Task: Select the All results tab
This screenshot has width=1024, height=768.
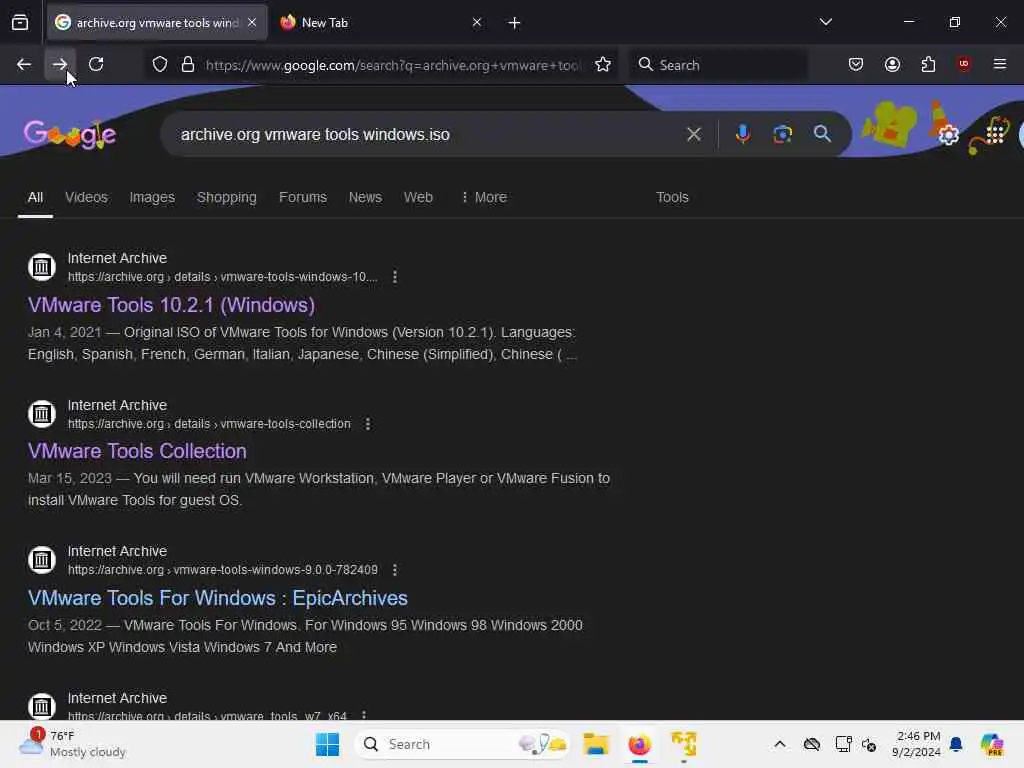Action: point(35,197)
